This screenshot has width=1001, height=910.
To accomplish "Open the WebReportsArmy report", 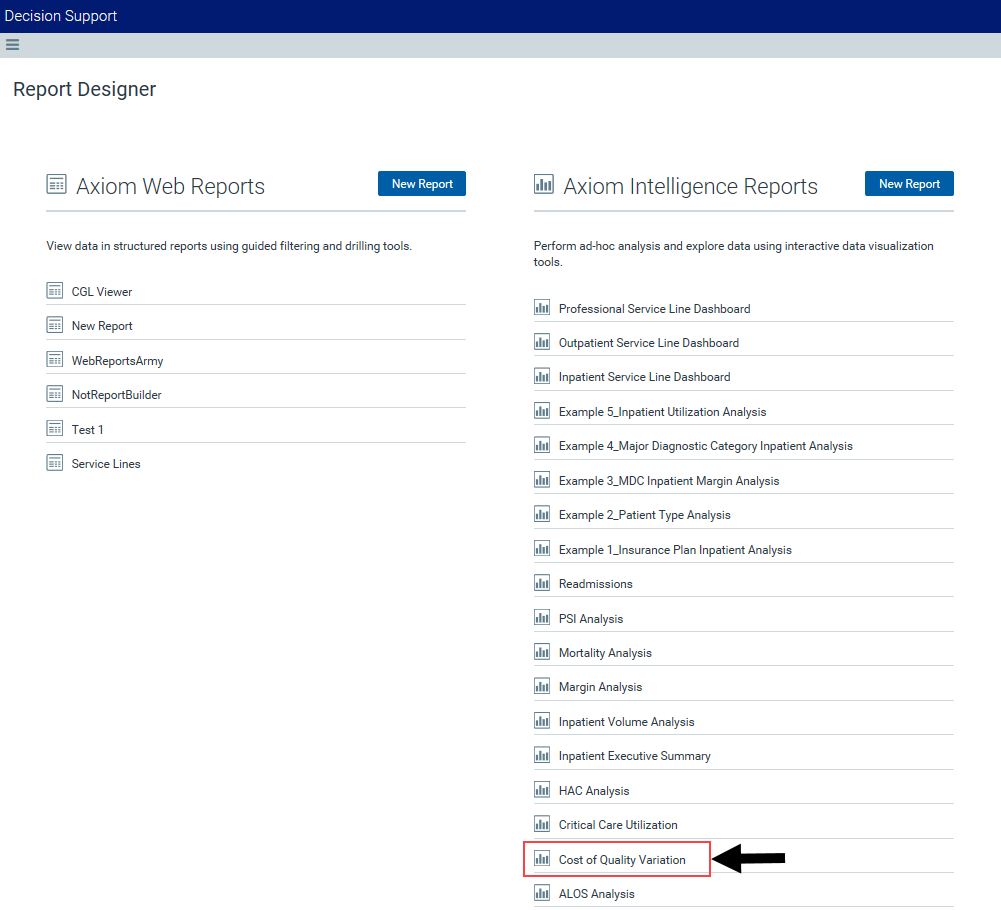I will pyautogui.click(x=117, y=361).
